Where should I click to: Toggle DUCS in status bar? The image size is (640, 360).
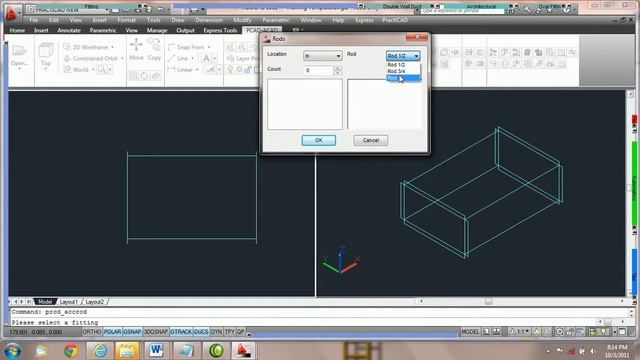pyautogui.click(x=201, y=332)
